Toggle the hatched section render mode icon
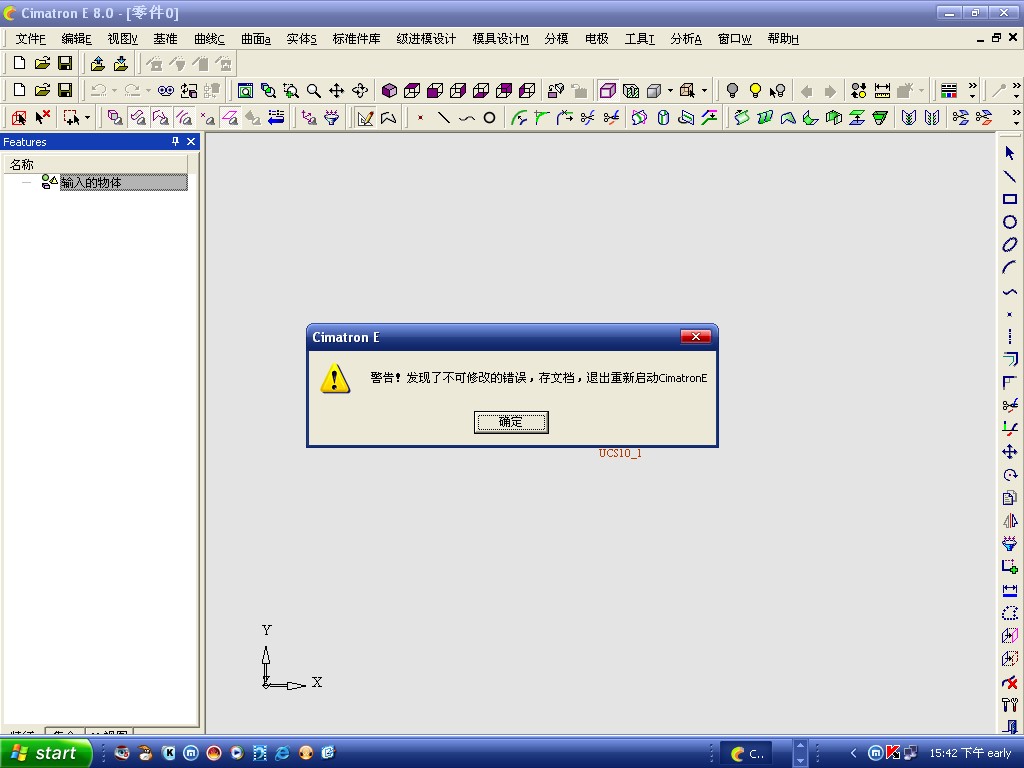Screen dimensions: 1024x768 tap(631, 90)
